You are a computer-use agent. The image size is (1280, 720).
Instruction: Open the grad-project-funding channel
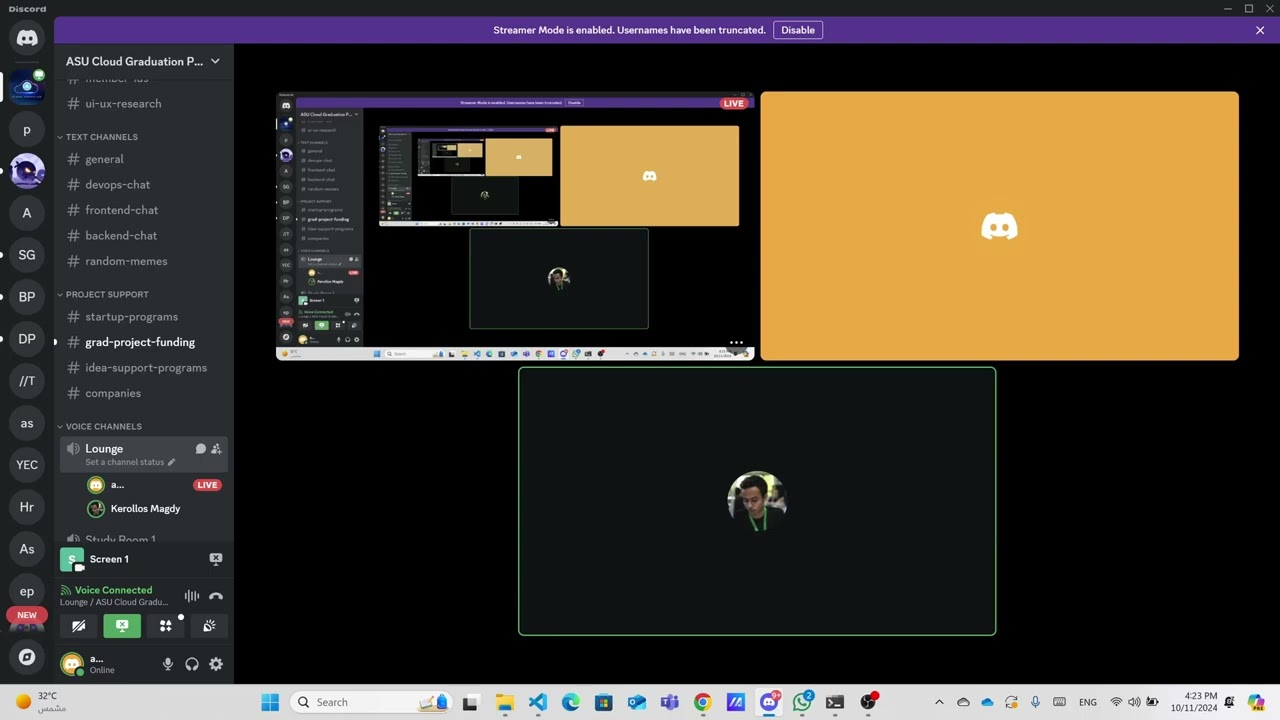click(144, 342)
